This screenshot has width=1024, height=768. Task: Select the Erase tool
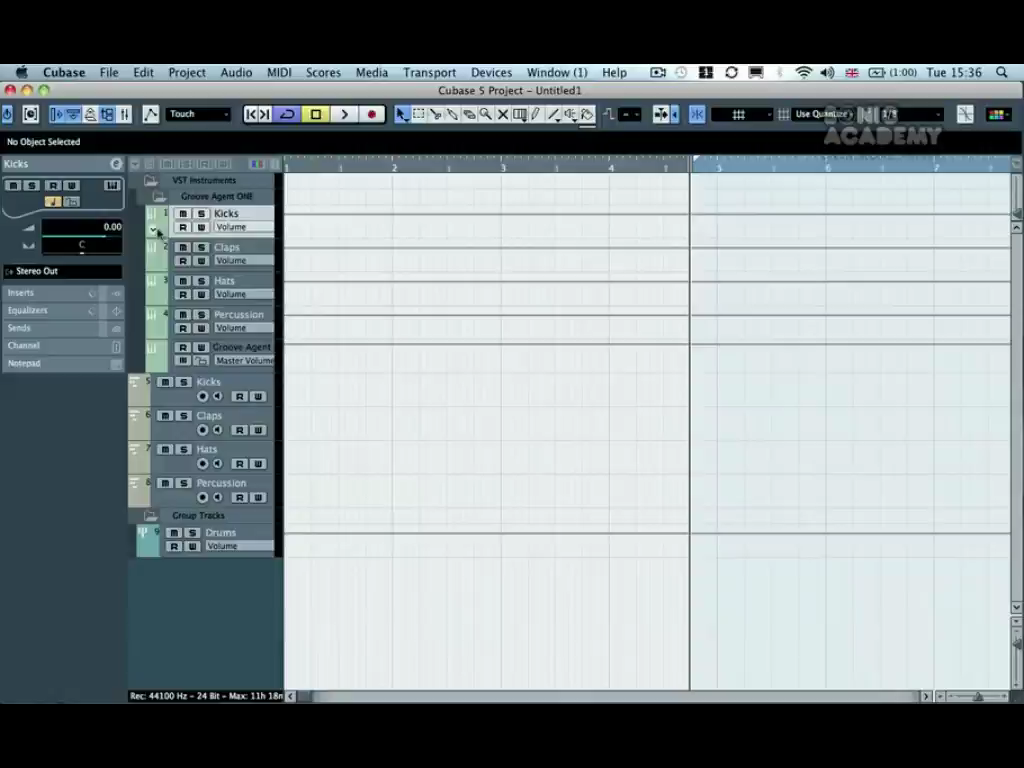click(x=469, y=114)
